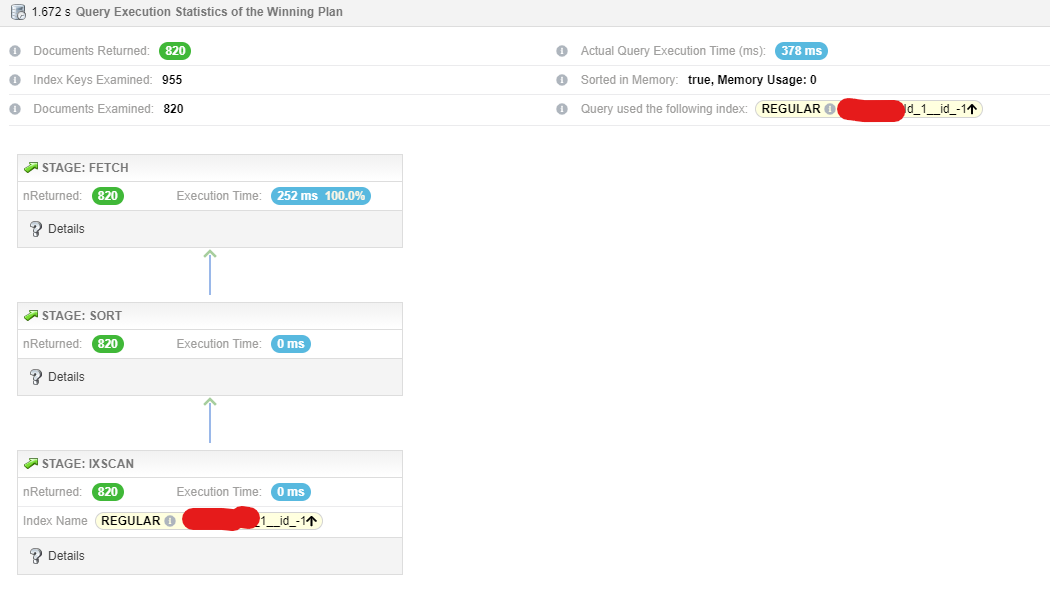Image resolution: width=1050 pixels, height=595 pixels.
Task: Click 'Query Execution Statistics of the Winning Plan' title
Action: 209,12
